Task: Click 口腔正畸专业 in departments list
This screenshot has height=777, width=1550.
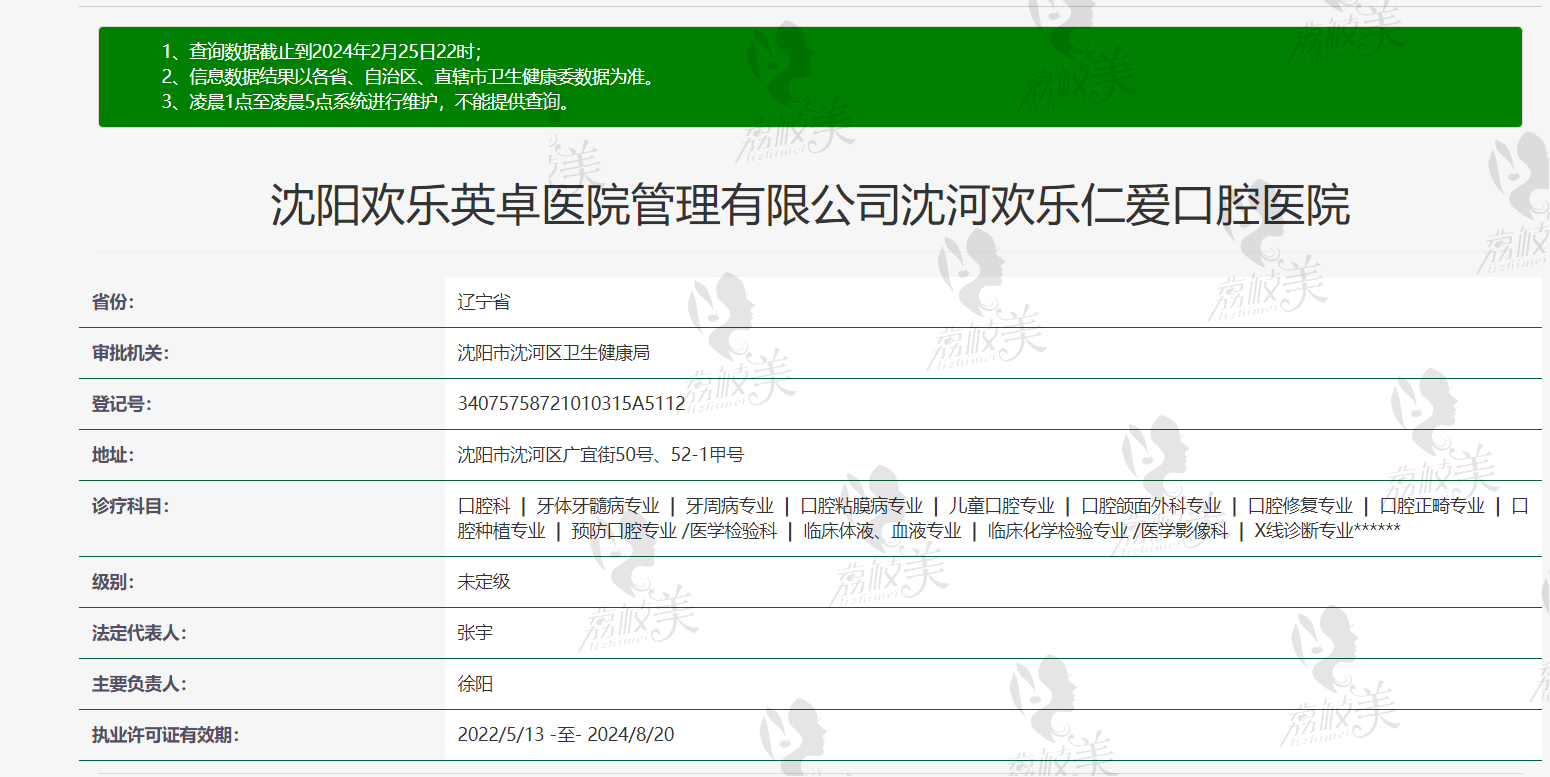Action: 1433,506
